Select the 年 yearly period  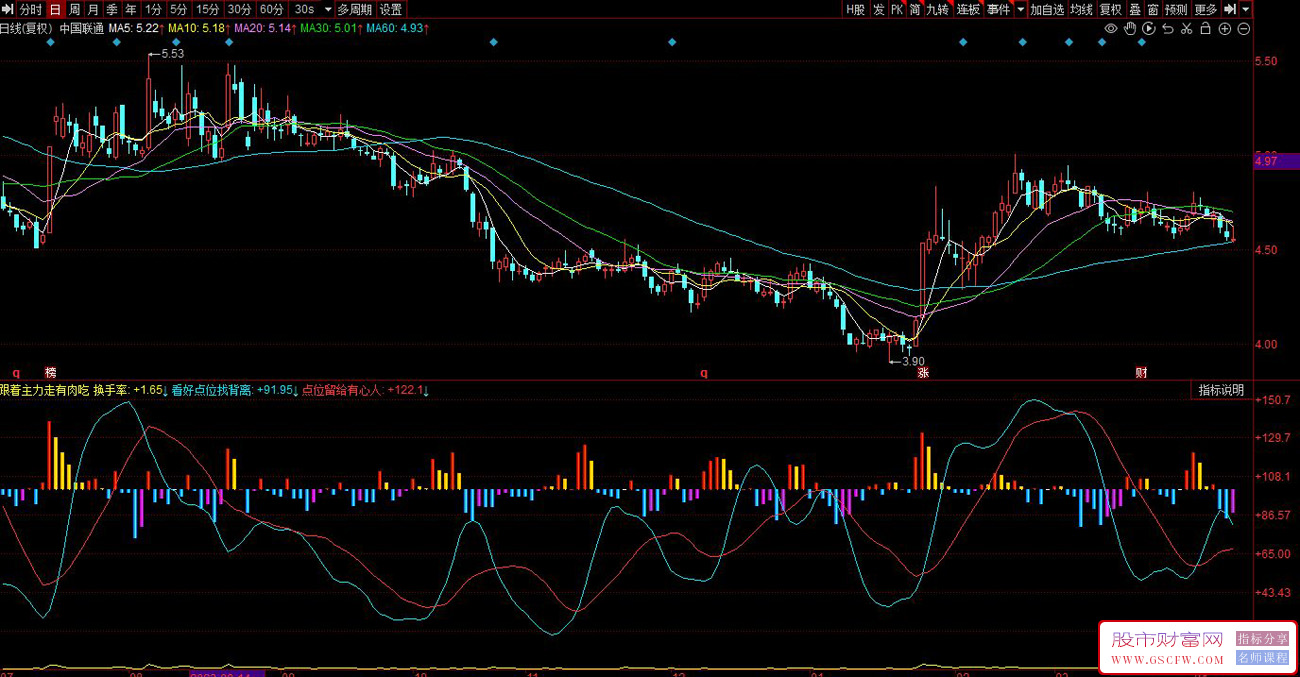point(131,9)
